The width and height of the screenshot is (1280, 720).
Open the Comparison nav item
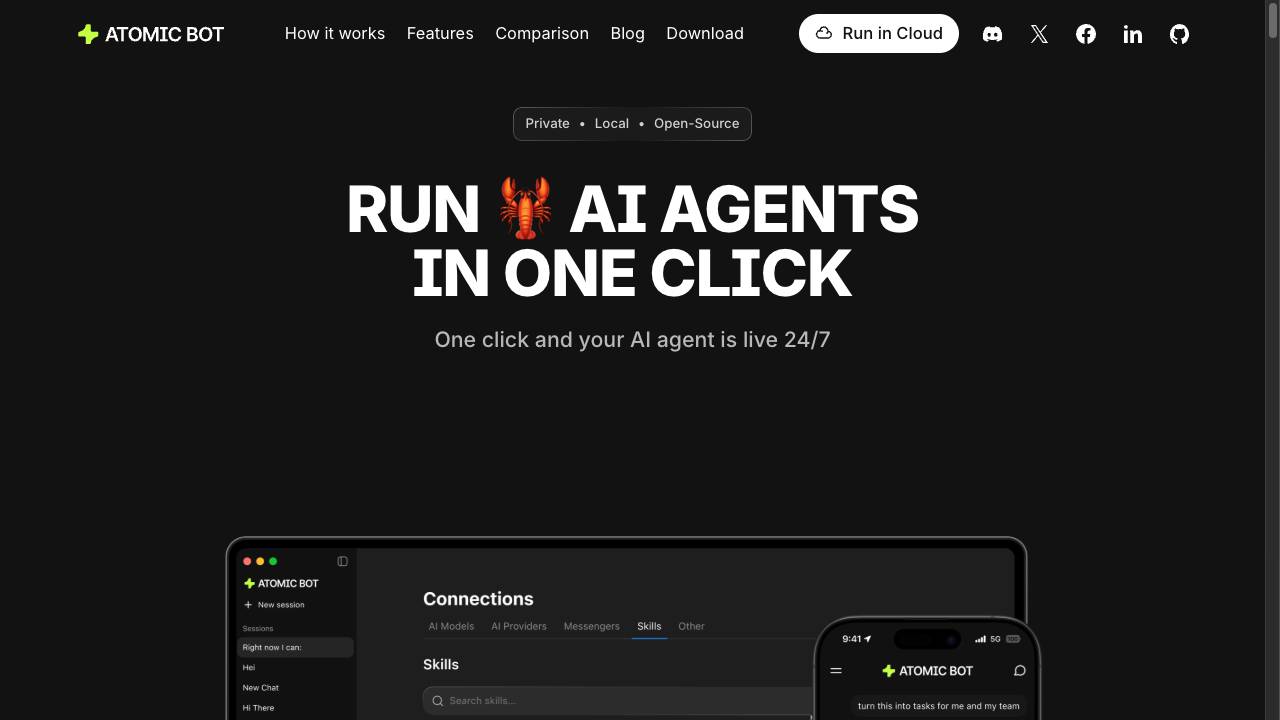[x=542, y=33]
